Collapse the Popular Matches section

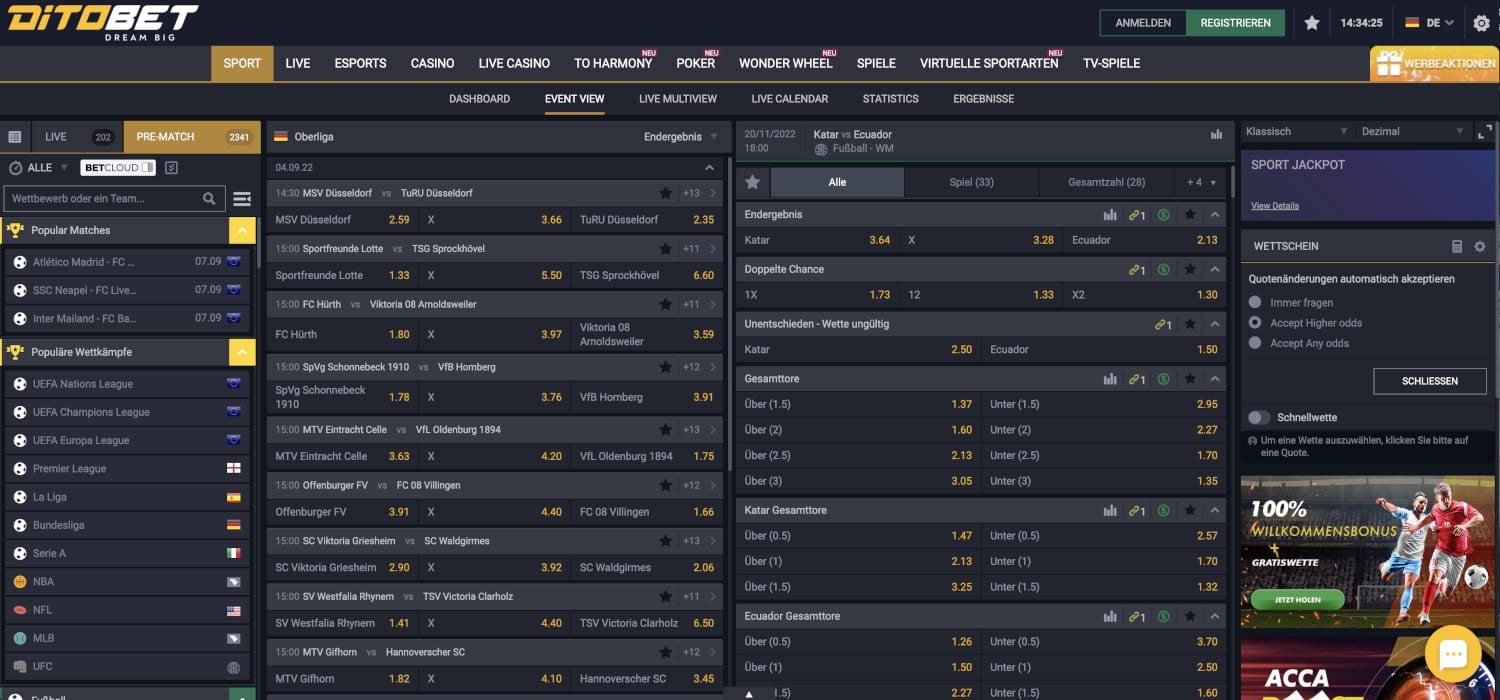[242, 230]
